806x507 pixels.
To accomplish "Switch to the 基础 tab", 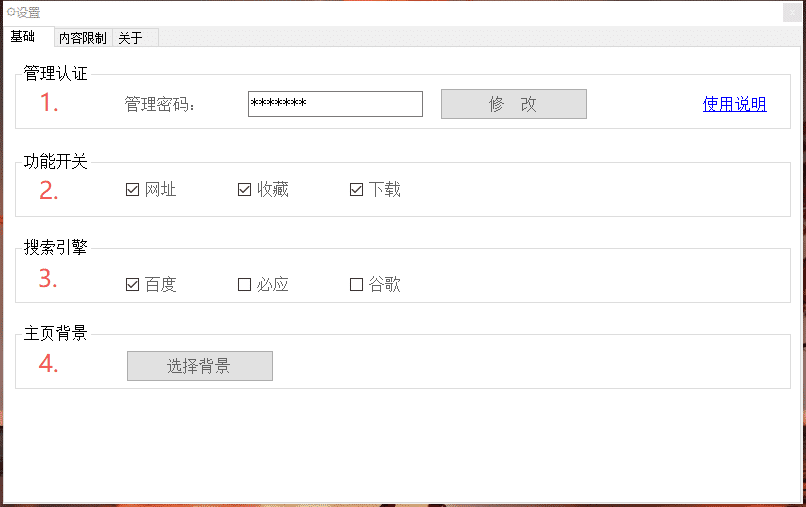I will coord(24,37).
